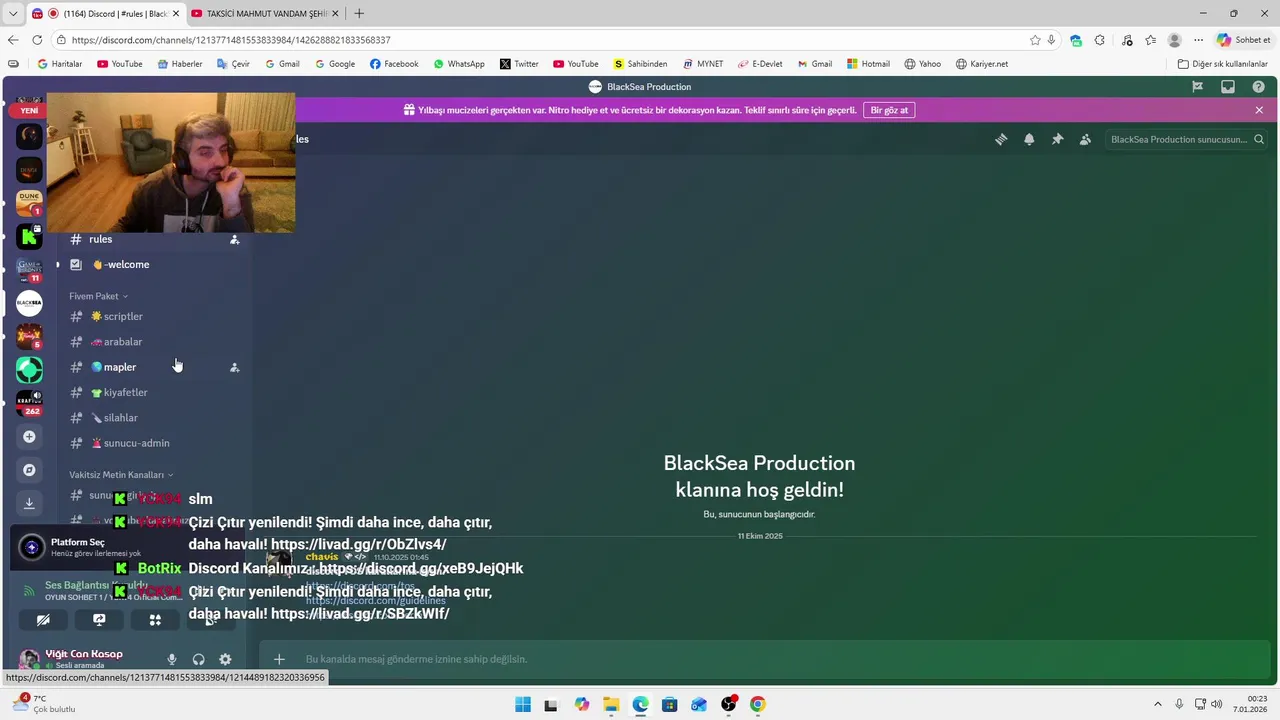Open the arabalar channel

[153, 342]
